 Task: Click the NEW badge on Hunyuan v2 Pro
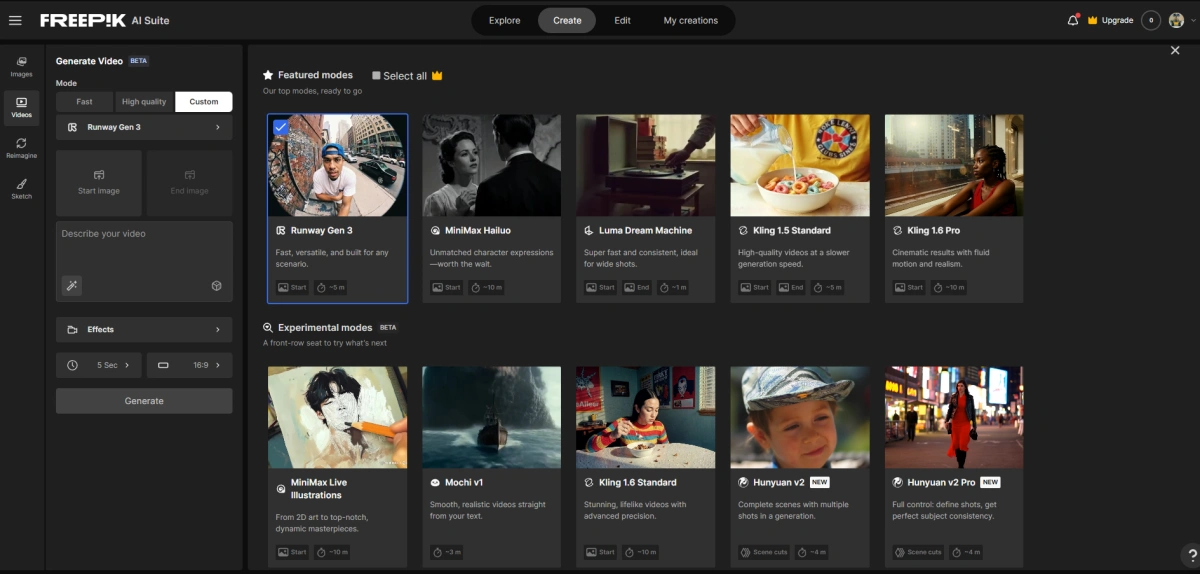(990, 482)
